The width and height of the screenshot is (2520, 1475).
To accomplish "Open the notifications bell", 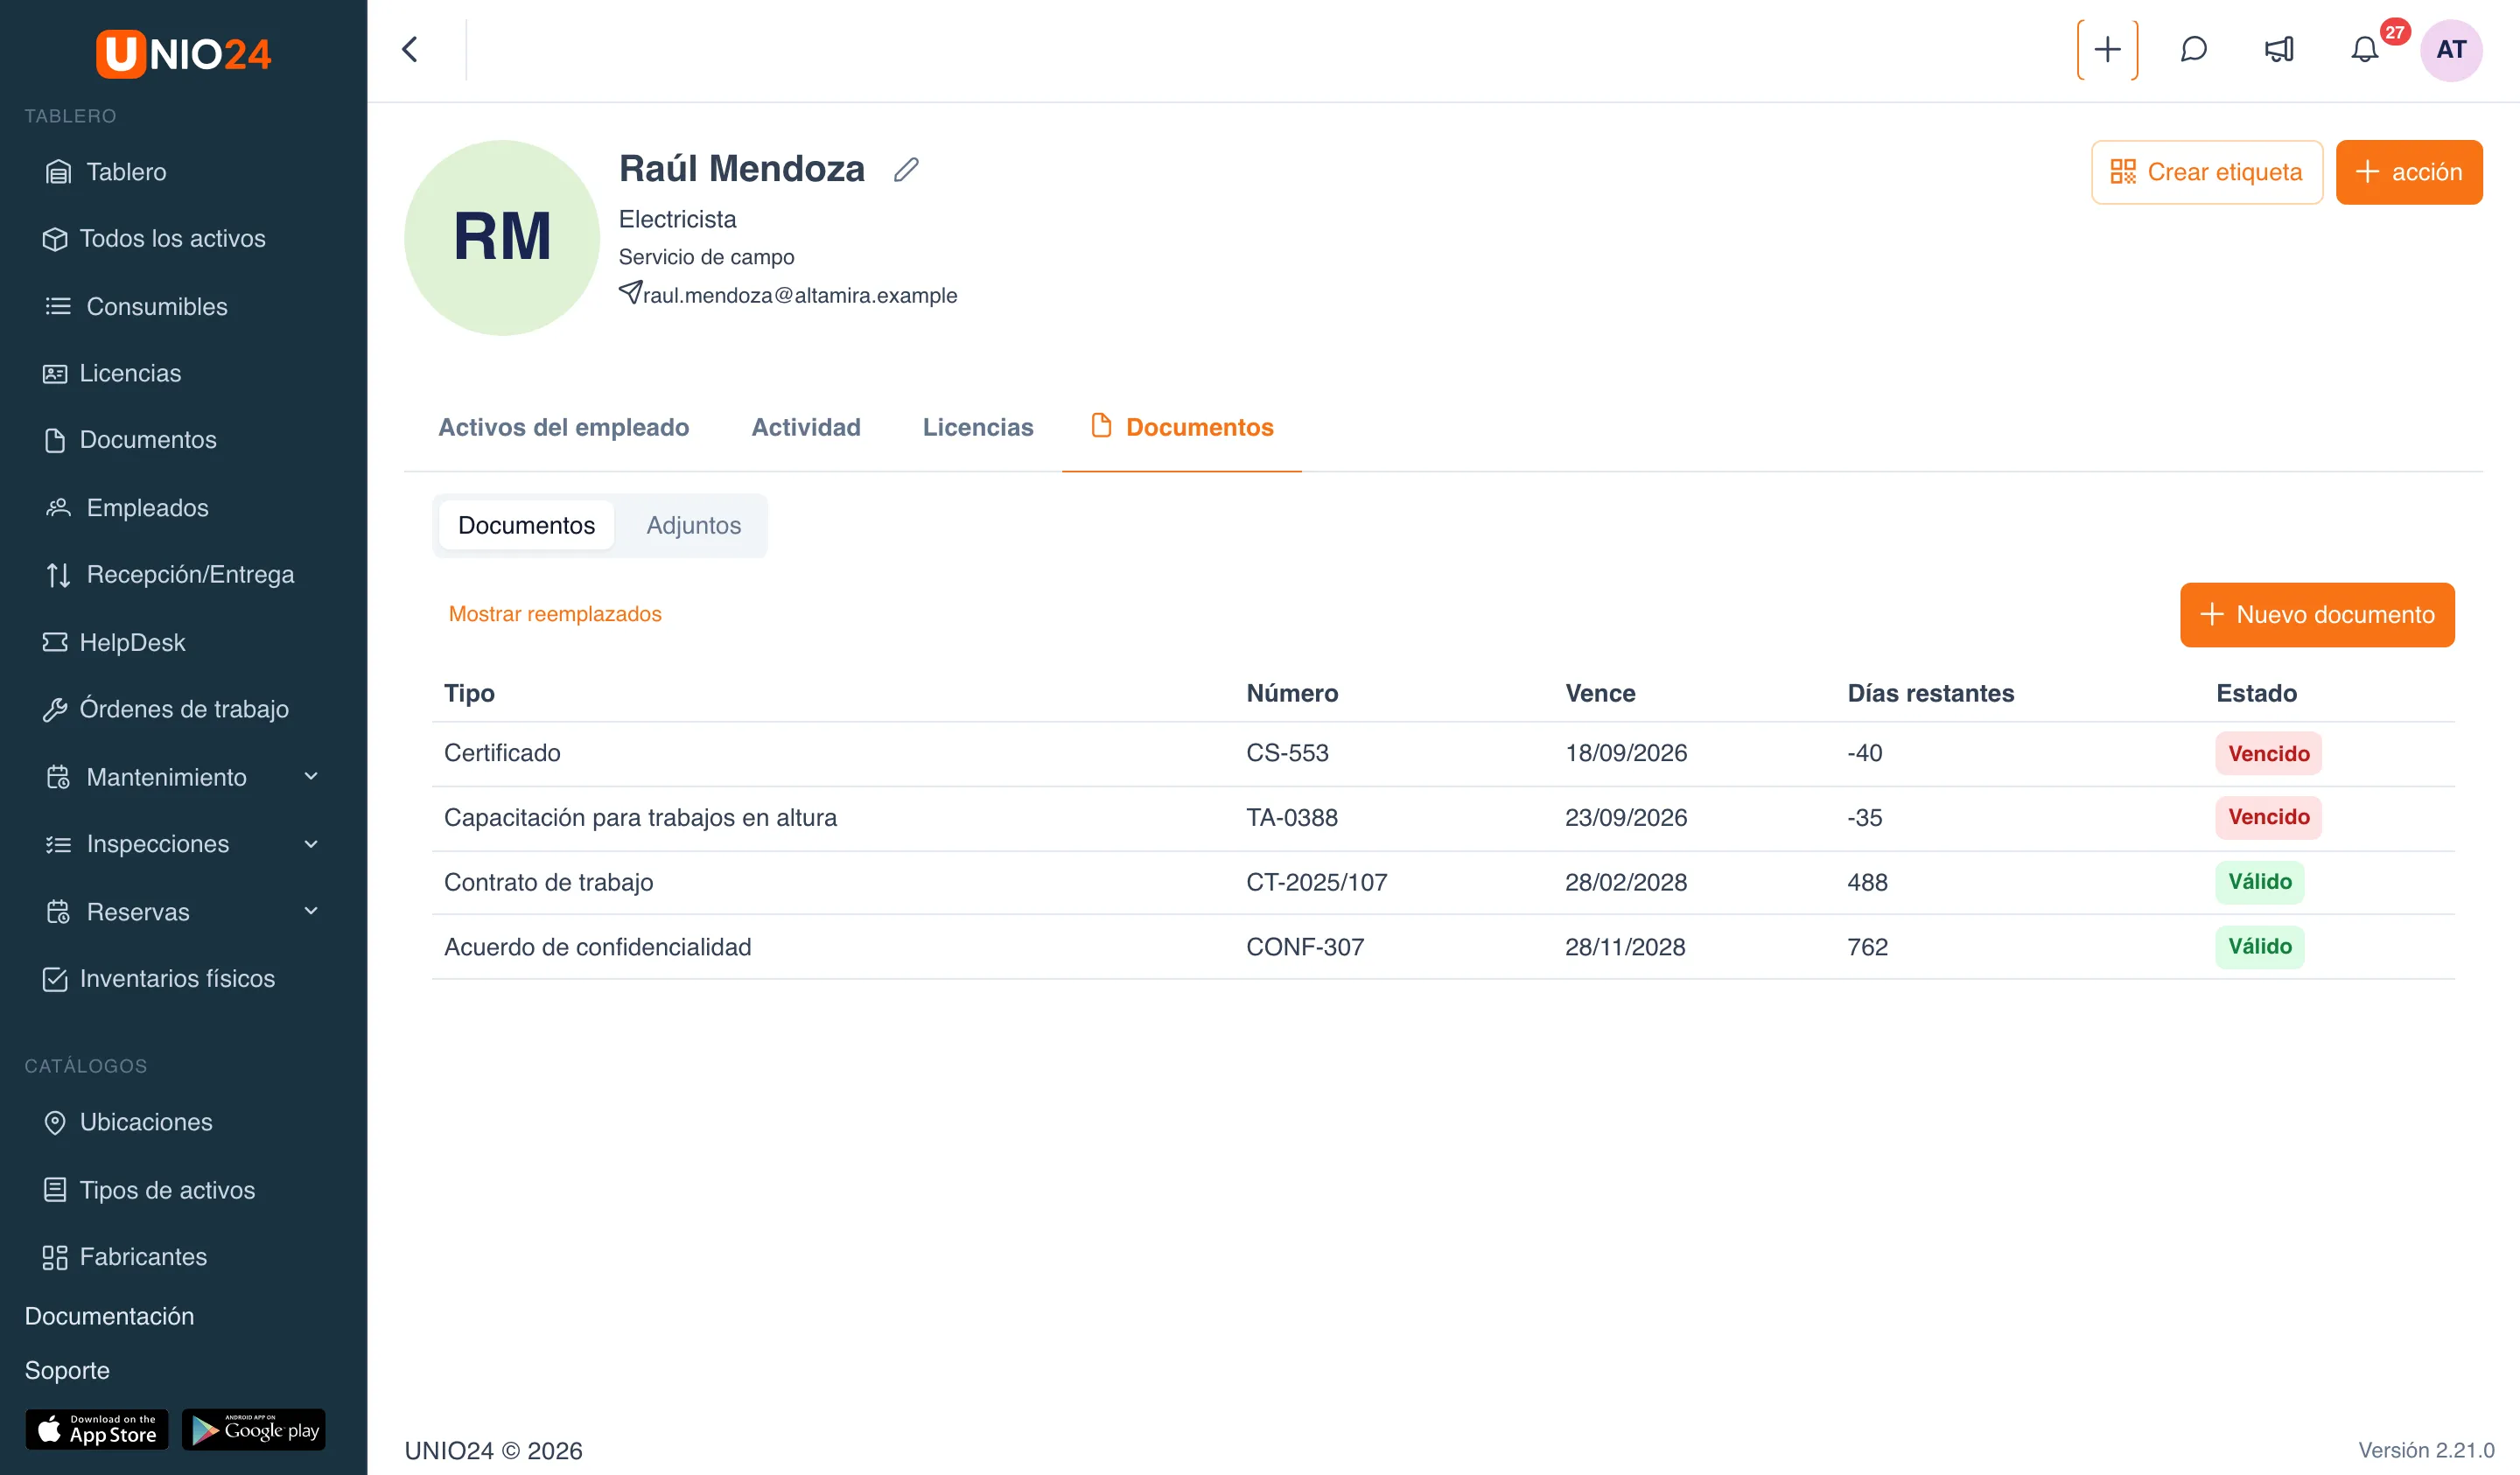I will [x=2364, y=49].
